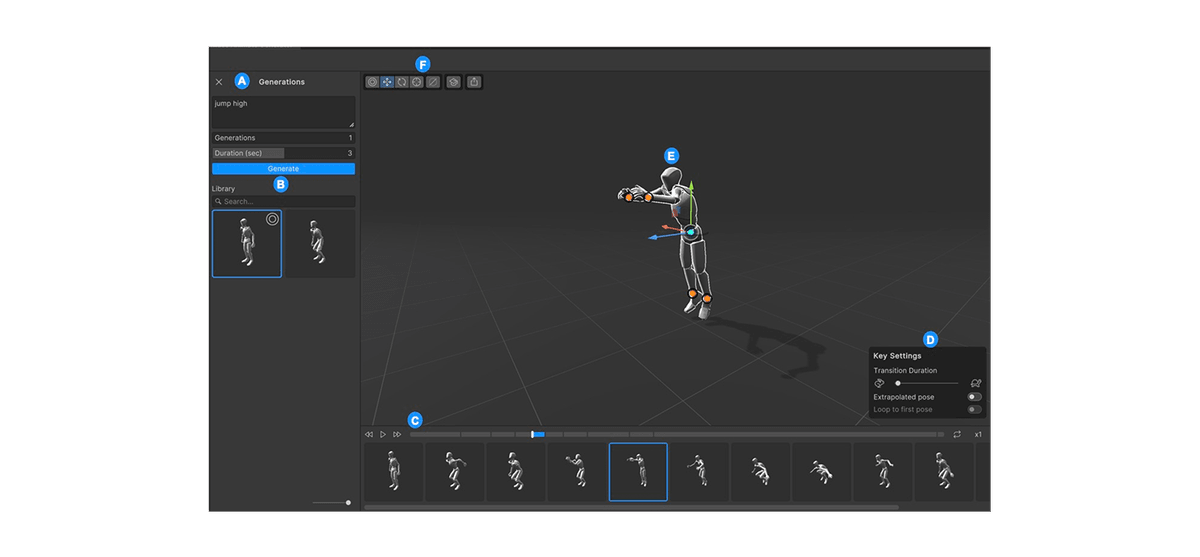The image size is (1200, 557).
Task: Click the Generations panel heading
Action: [x=282, y=82]
